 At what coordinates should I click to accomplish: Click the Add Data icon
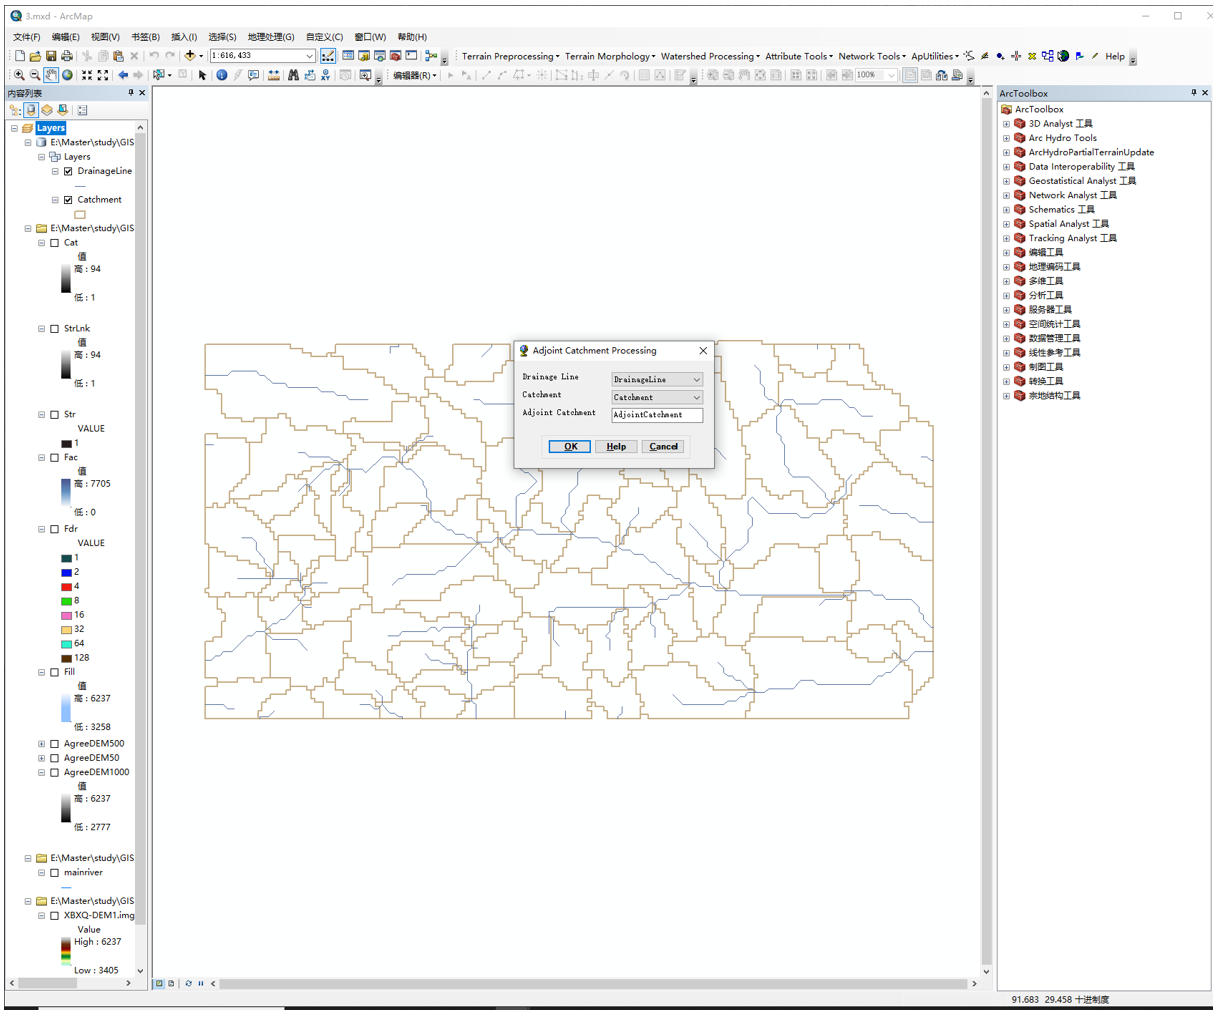point(188,56)
